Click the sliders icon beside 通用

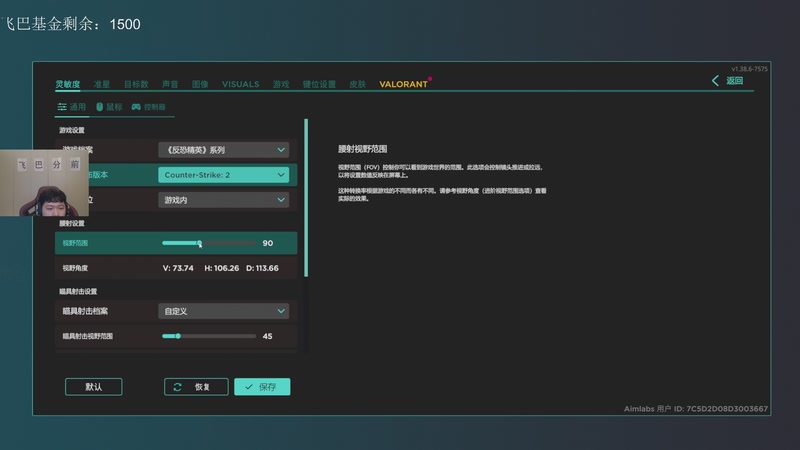point(62,107)
